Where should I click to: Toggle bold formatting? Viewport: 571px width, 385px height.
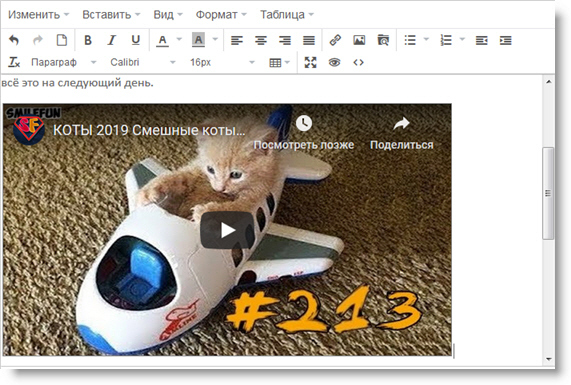(88, 40)
